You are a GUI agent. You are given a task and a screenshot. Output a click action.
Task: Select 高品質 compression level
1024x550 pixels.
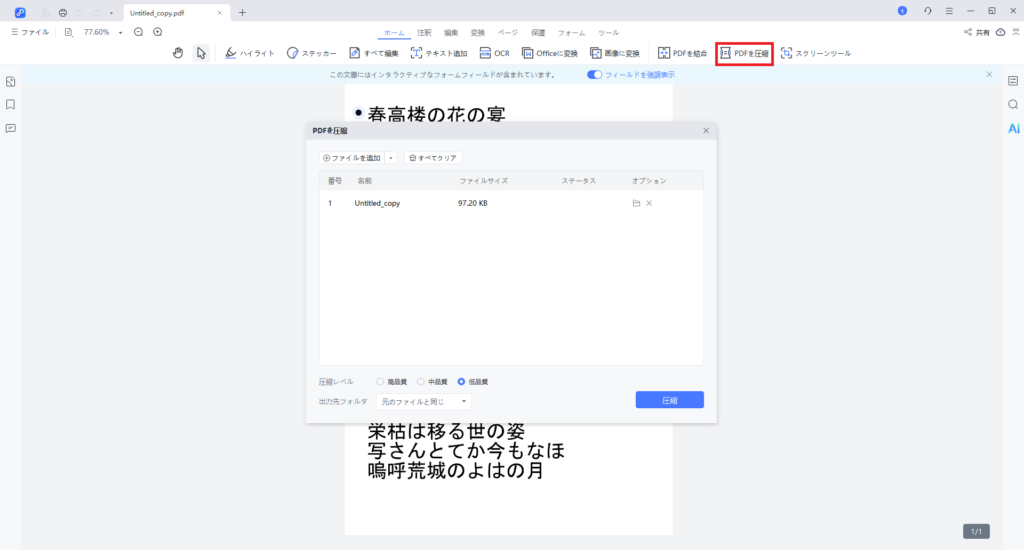click(x=380, y=382)
